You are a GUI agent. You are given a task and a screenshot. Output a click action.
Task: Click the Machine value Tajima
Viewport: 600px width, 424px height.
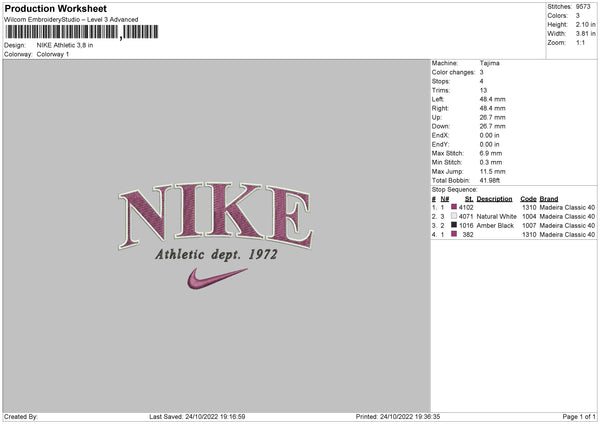pos(490,63)
